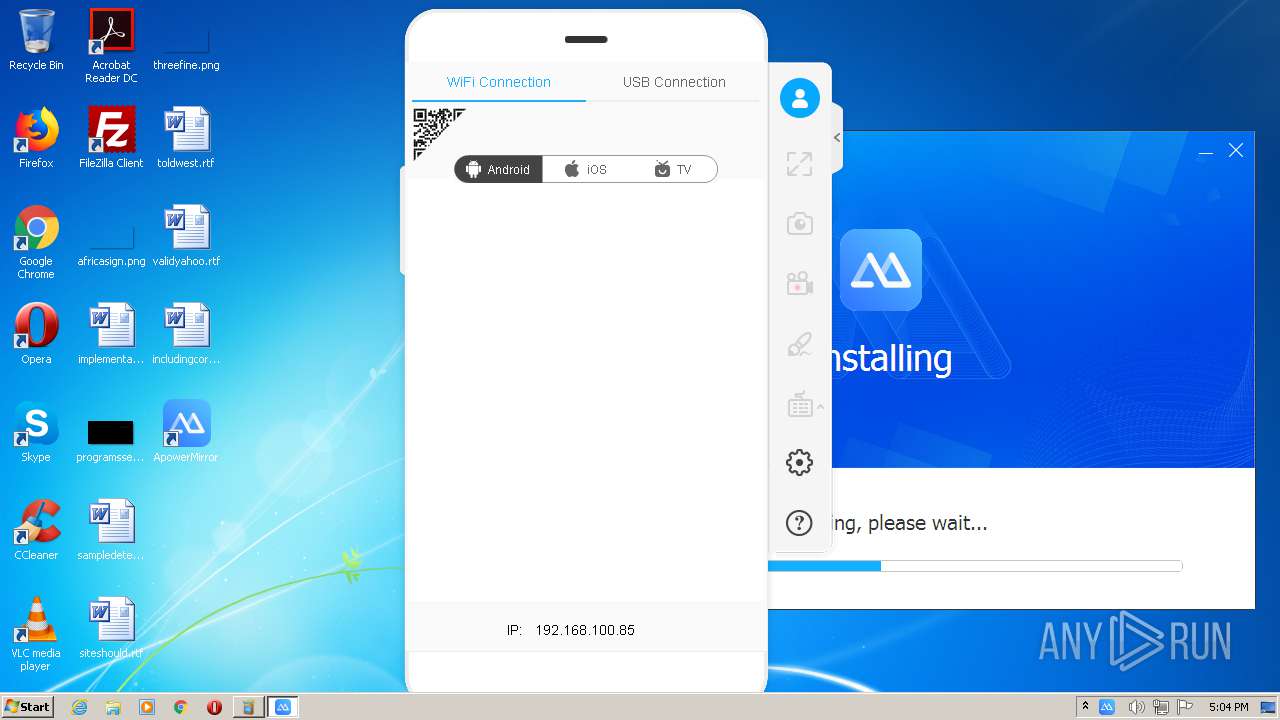Select the toldwest.rtf desktop document
This screenshot has height=720, width=1280.
tap(186, 138)
